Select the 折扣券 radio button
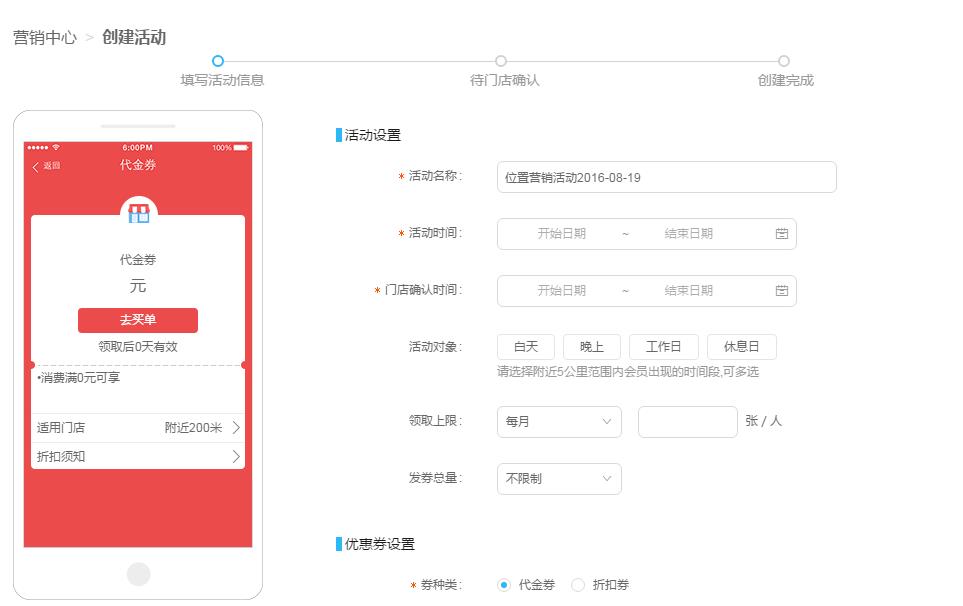 tap(577, 585)
